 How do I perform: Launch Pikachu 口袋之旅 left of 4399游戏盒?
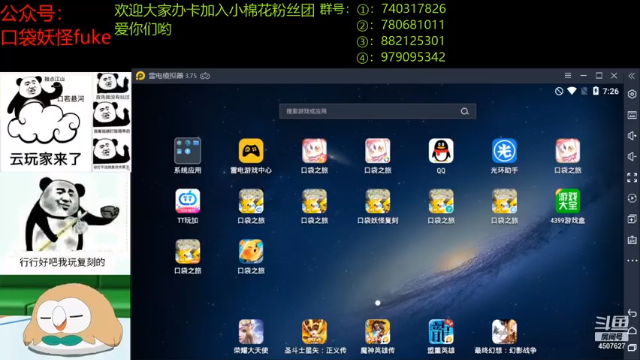click(504, 201)
